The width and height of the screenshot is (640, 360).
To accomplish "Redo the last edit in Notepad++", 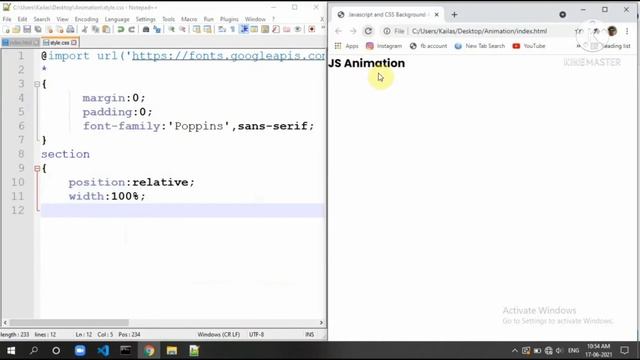I will click(x=131, y=29).
